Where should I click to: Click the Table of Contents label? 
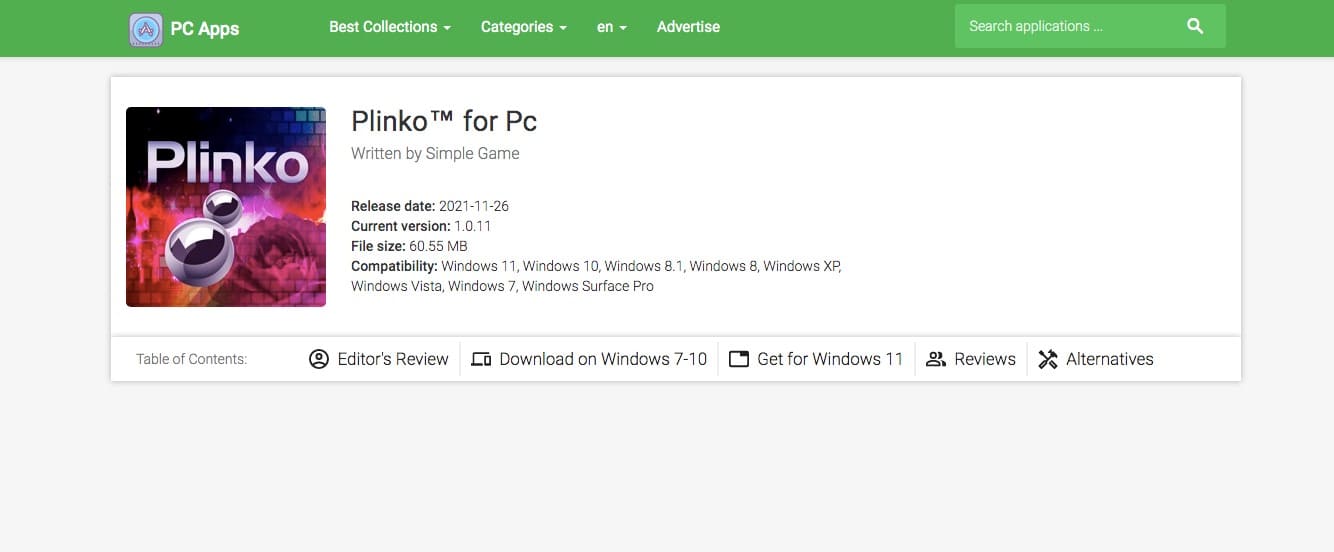point(192,359)
